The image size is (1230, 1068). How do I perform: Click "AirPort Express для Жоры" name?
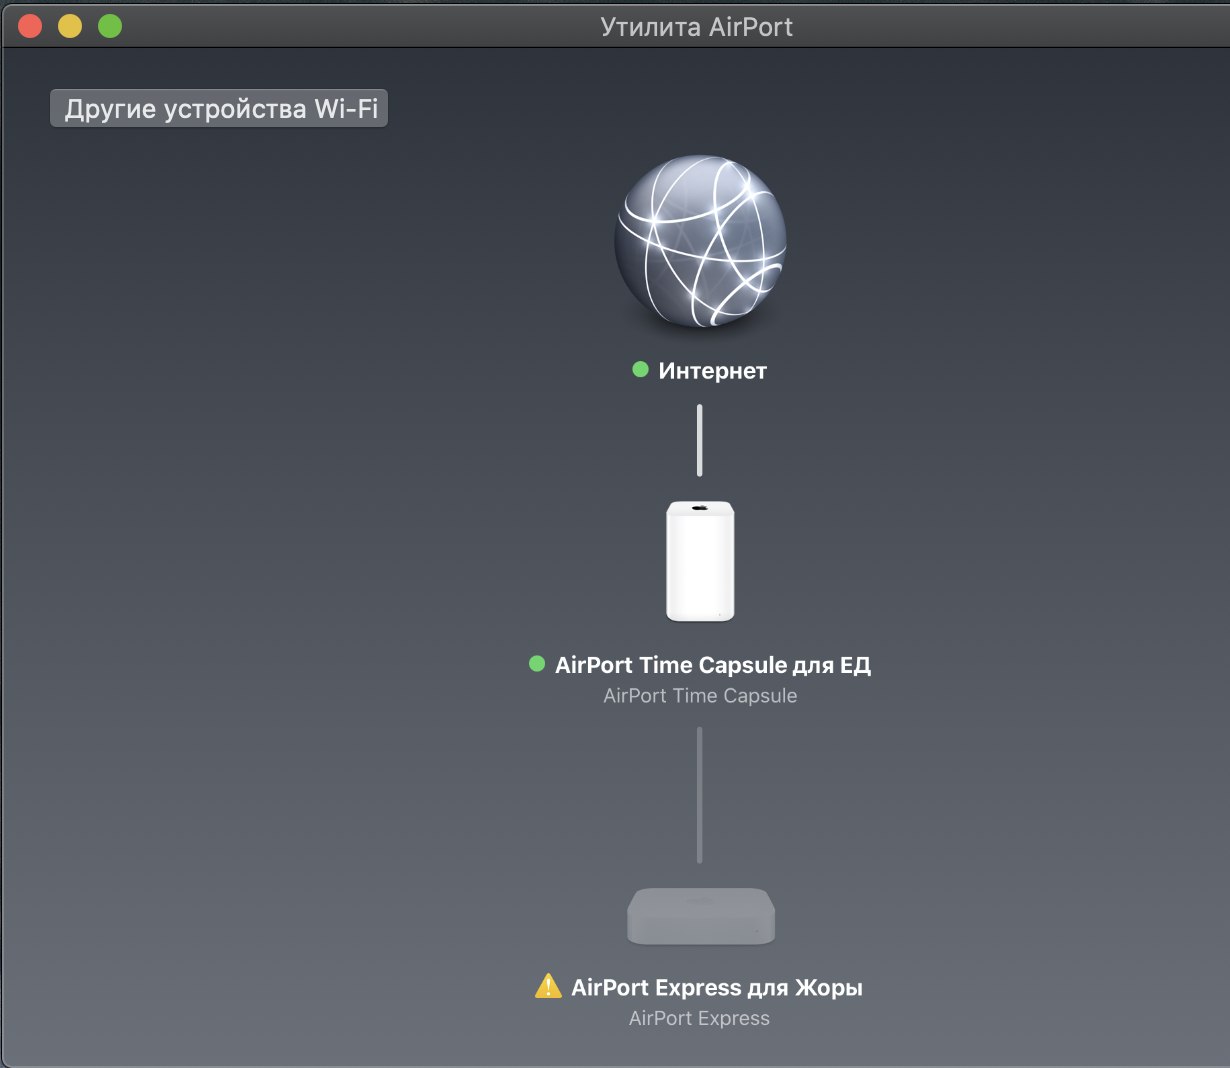click(x=717, y=988)
